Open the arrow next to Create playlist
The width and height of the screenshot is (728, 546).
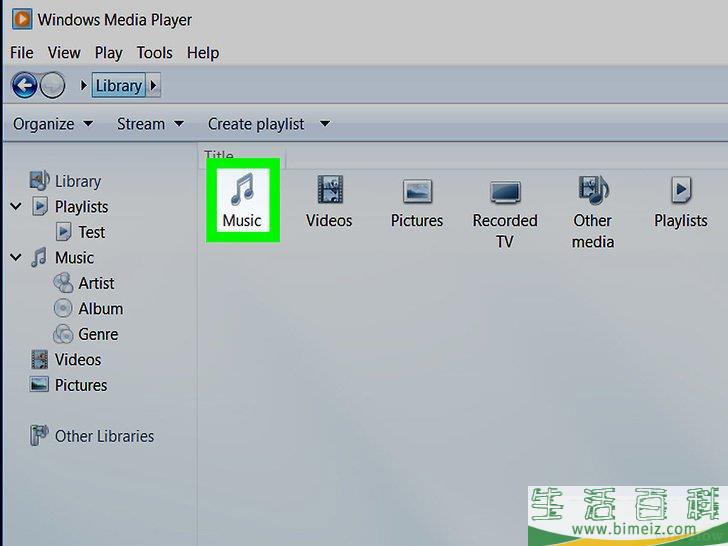click(x=325, y=124)
